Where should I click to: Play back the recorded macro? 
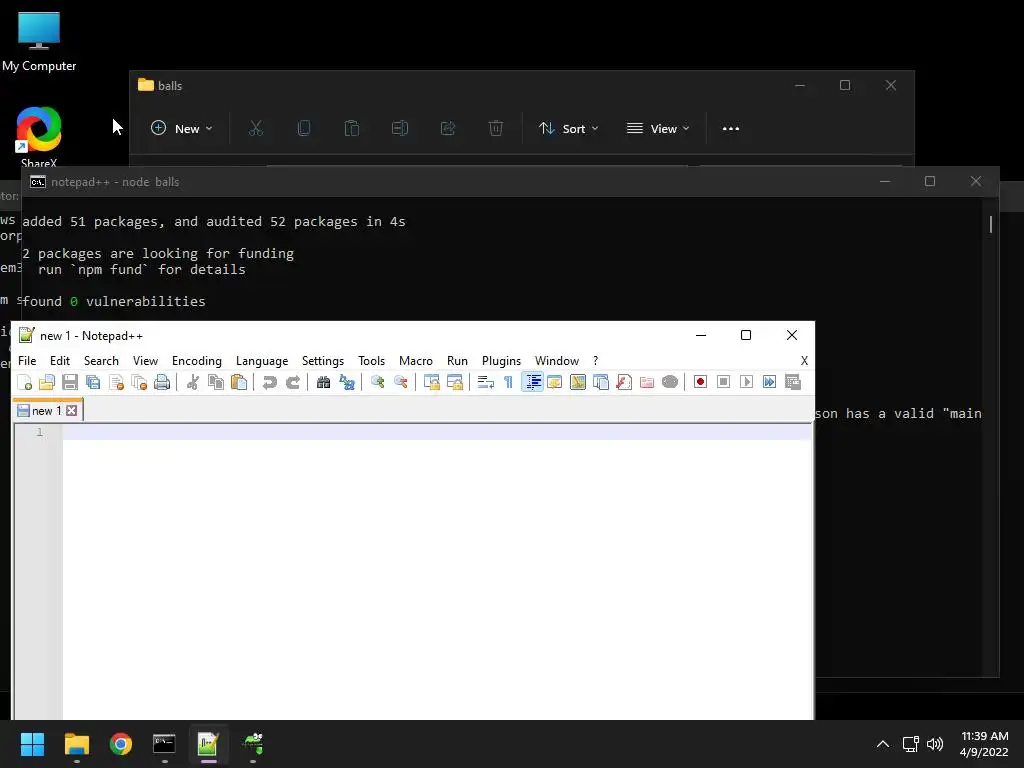click(x=746, y=383)
